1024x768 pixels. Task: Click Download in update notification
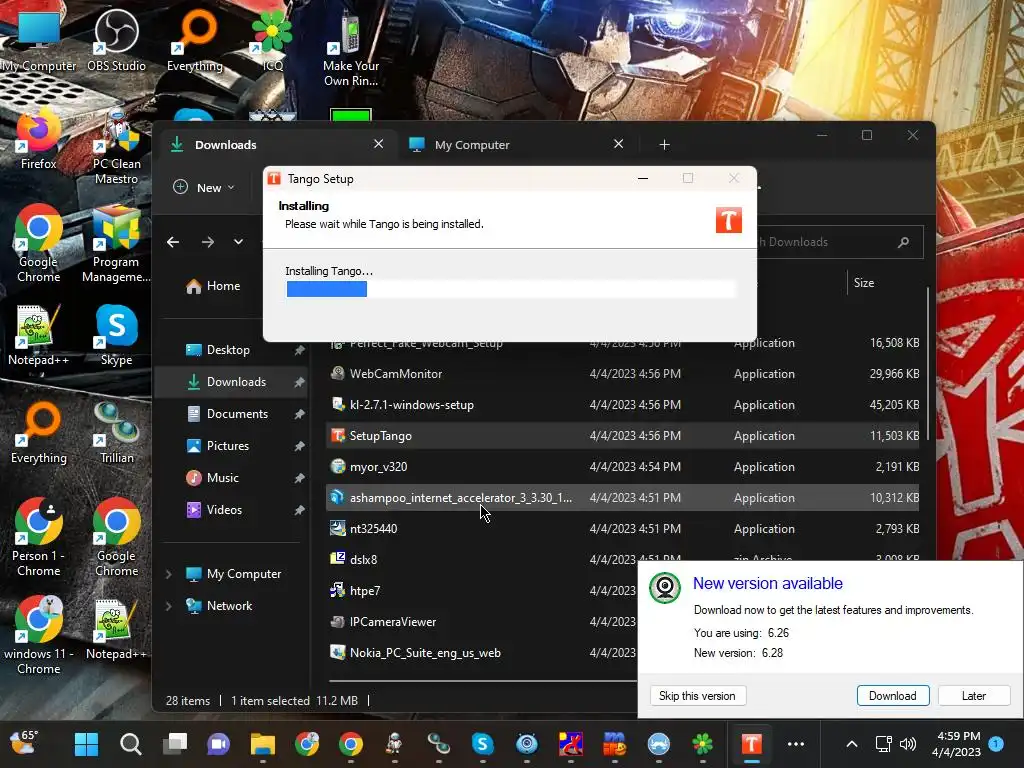(x=892, y=696)
